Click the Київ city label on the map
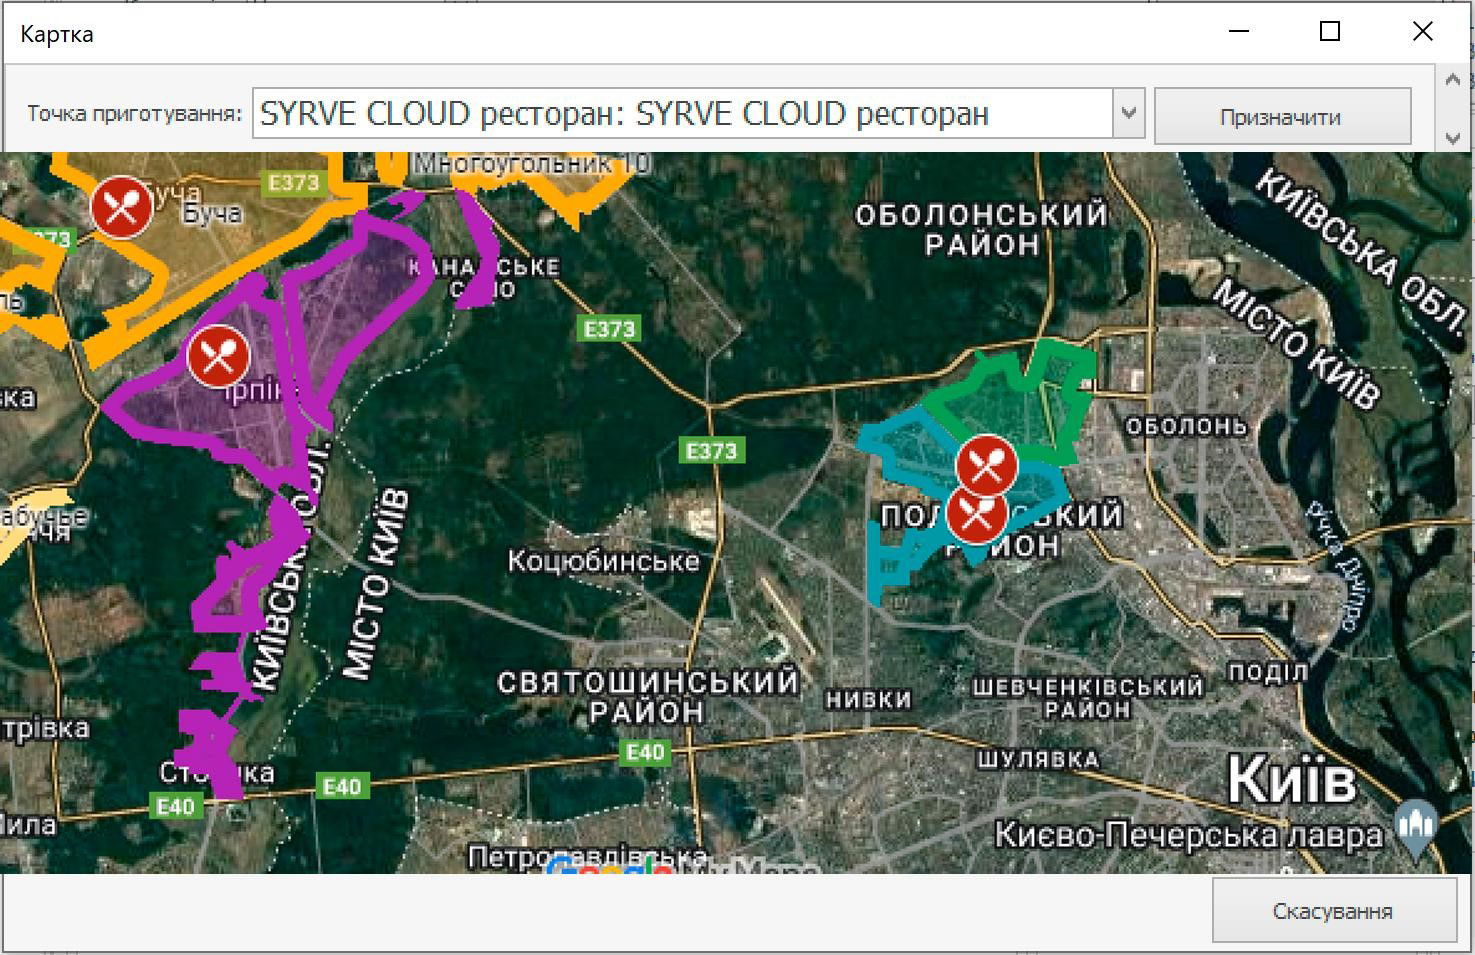 click(1291, 779)
